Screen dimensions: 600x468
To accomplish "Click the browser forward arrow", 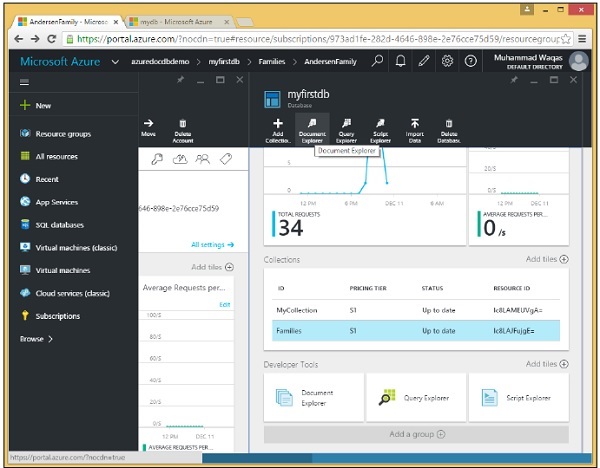I will (35, 39).
